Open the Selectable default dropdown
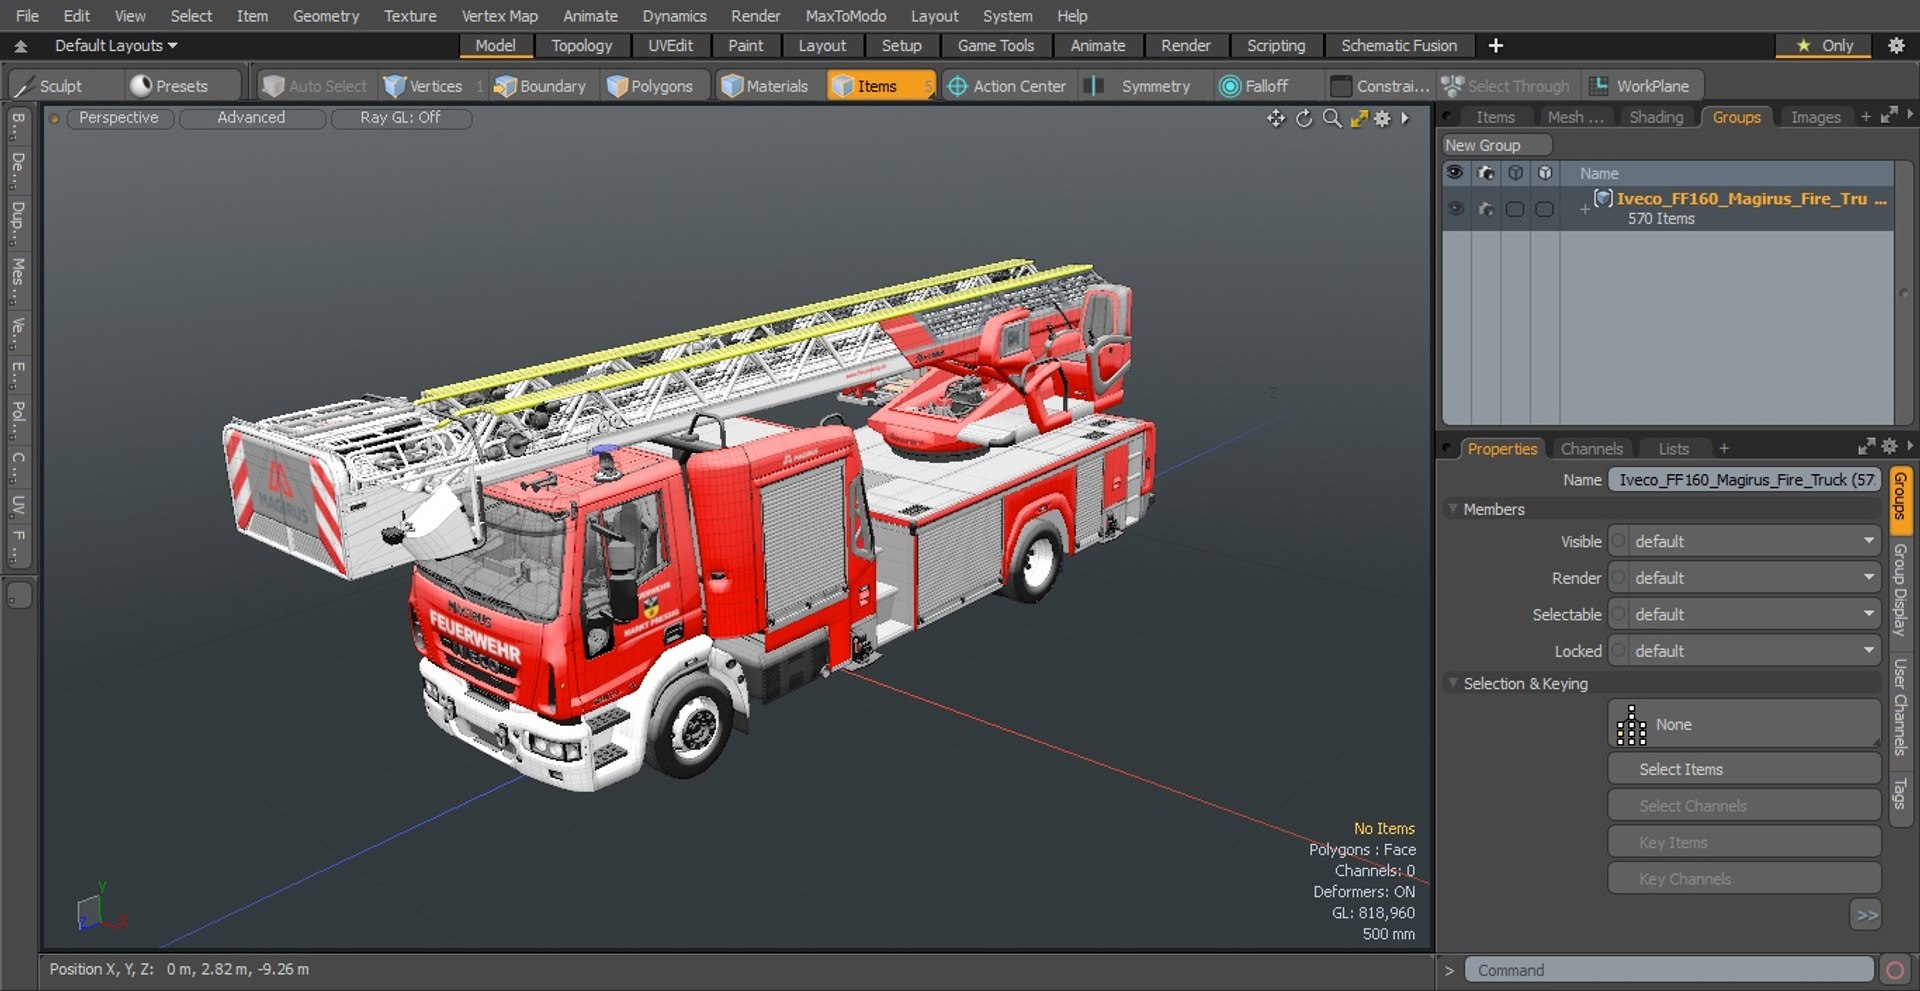 (x=1745, y=614)
